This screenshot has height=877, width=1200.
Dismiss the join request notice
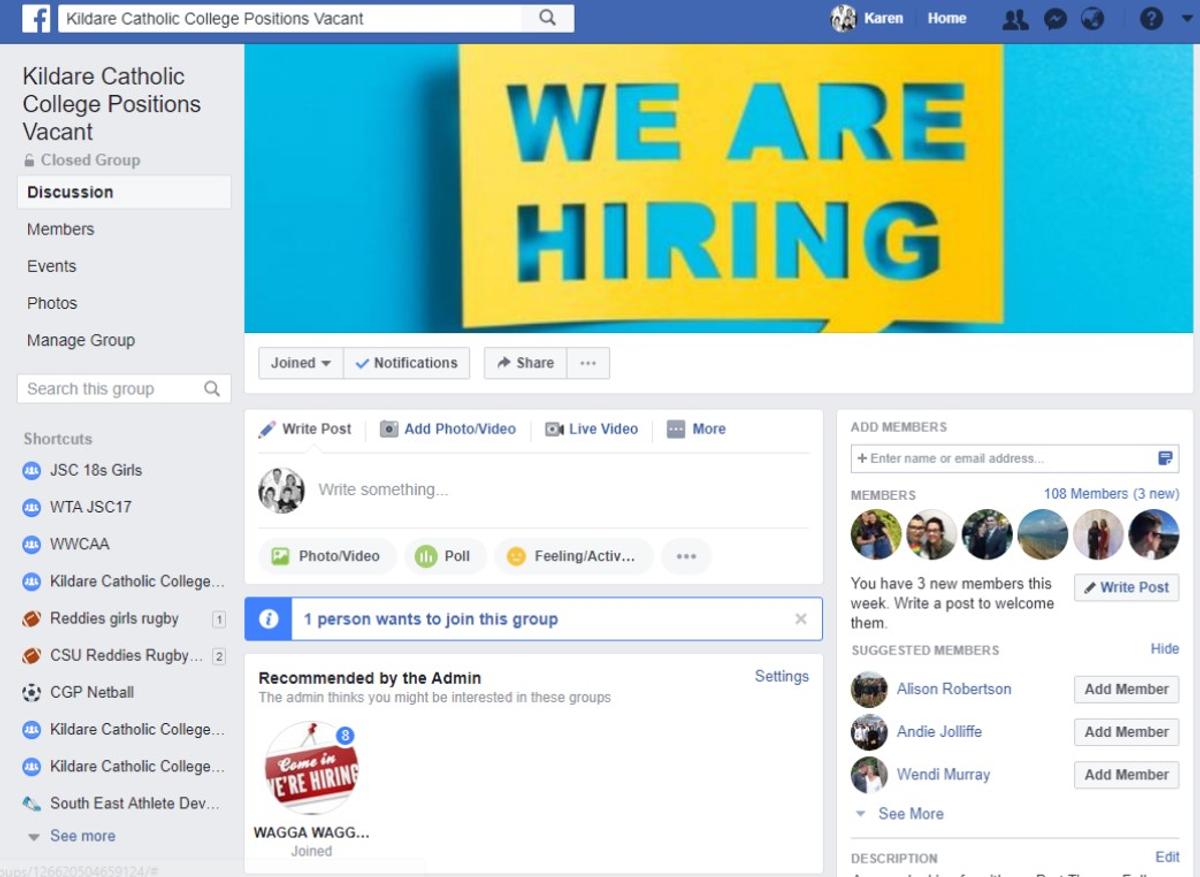[x=801, y=619]
